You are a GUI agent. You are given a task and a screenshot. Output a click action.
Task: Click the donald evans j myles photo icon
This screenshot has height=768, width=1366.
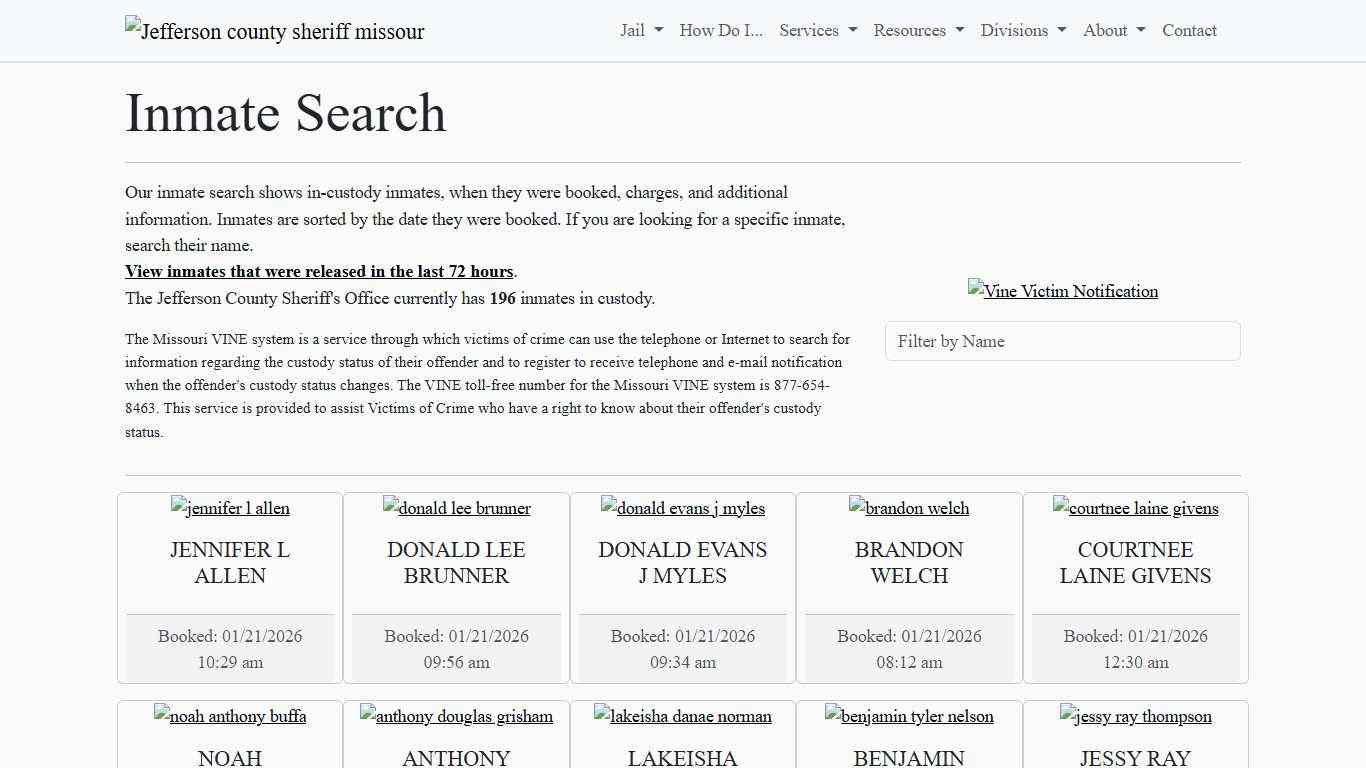(x=683, y=508)
